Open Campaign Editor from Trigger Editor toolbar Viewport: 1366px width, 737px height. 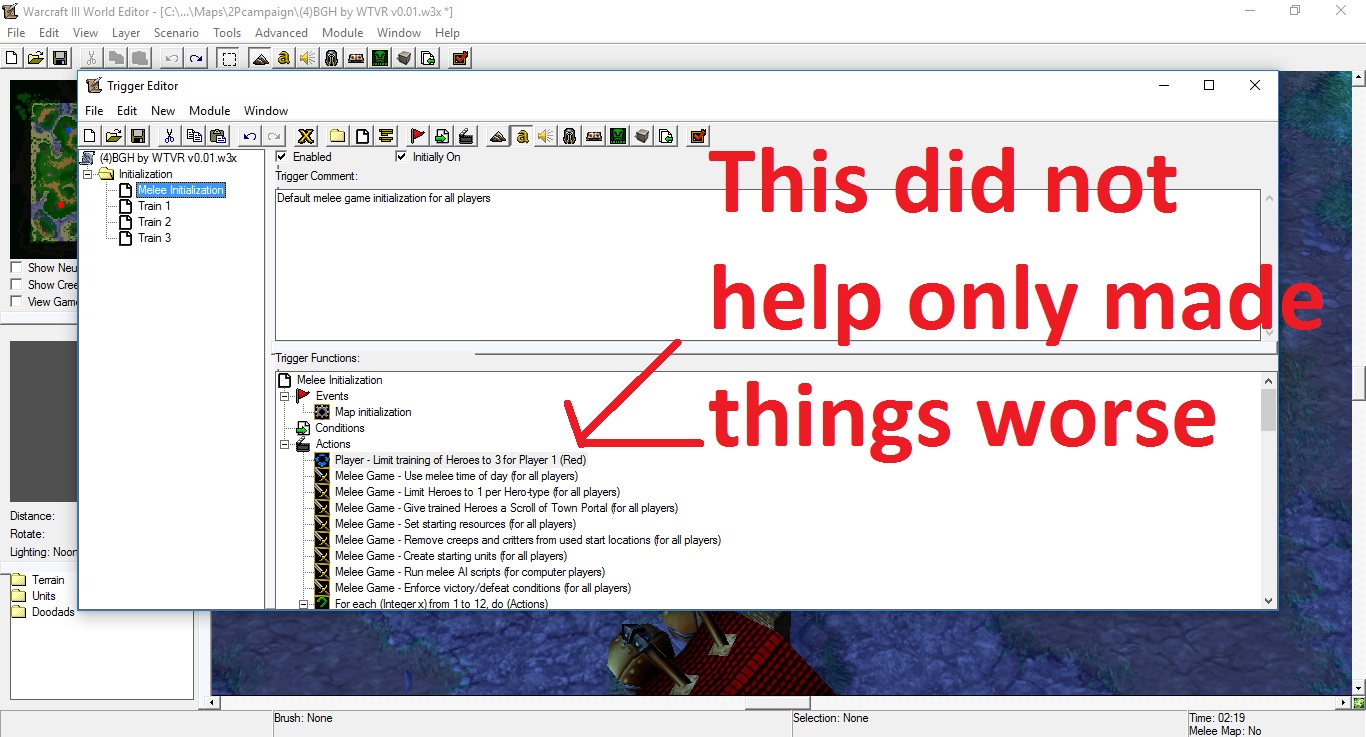594,136
